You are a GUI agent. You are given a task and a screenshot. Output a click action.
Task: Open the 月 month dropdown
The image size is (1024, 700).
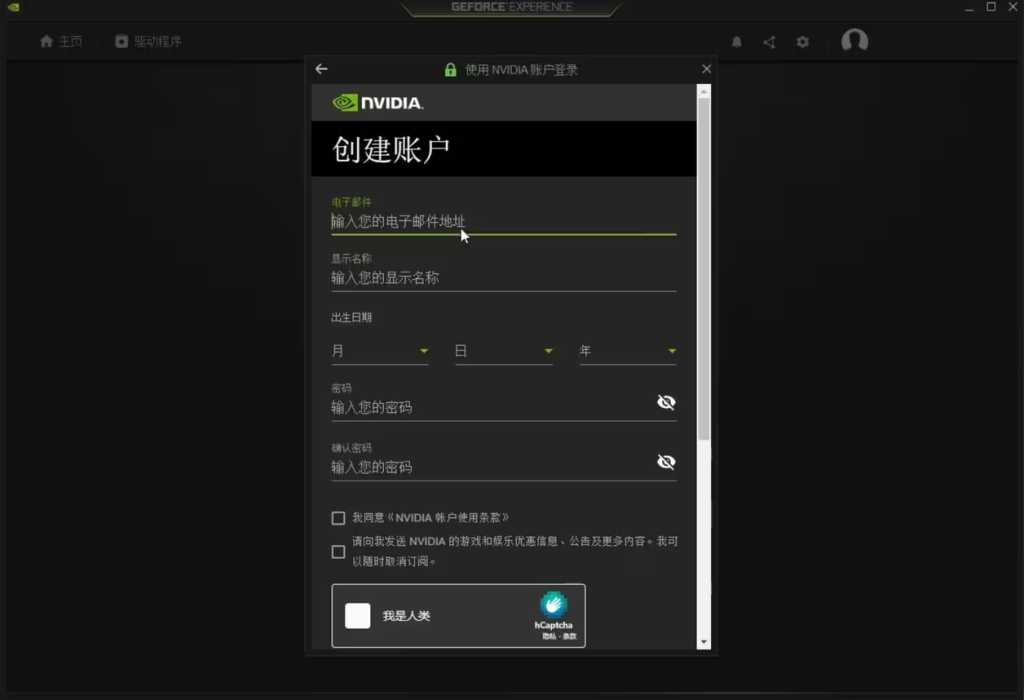[x=379, y=351]
